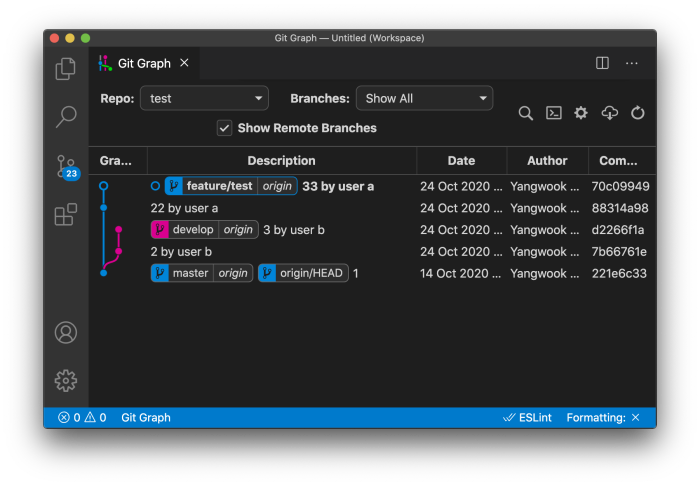Split the editor to the right
The image size is (700, 486).
click(x=602, y=63)
